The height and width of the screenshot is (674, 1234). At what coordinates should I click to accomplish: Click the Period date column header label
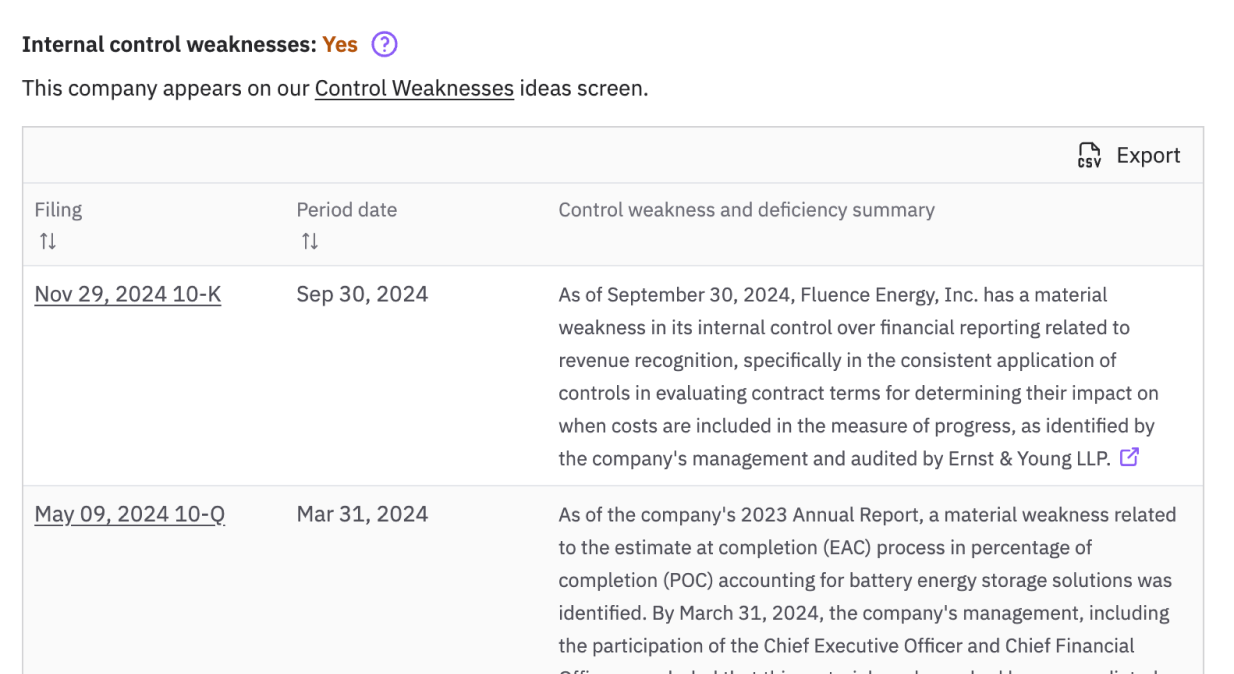point(346,210)
